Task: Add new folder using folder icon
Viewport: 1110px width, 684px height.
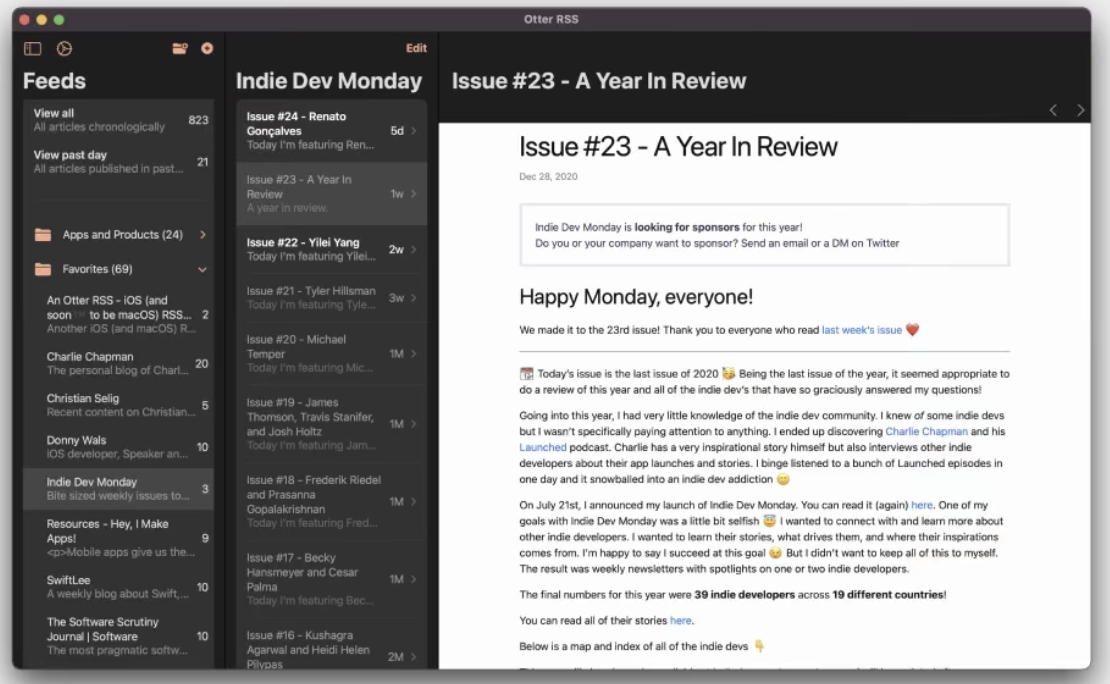Action: (180, 48)
